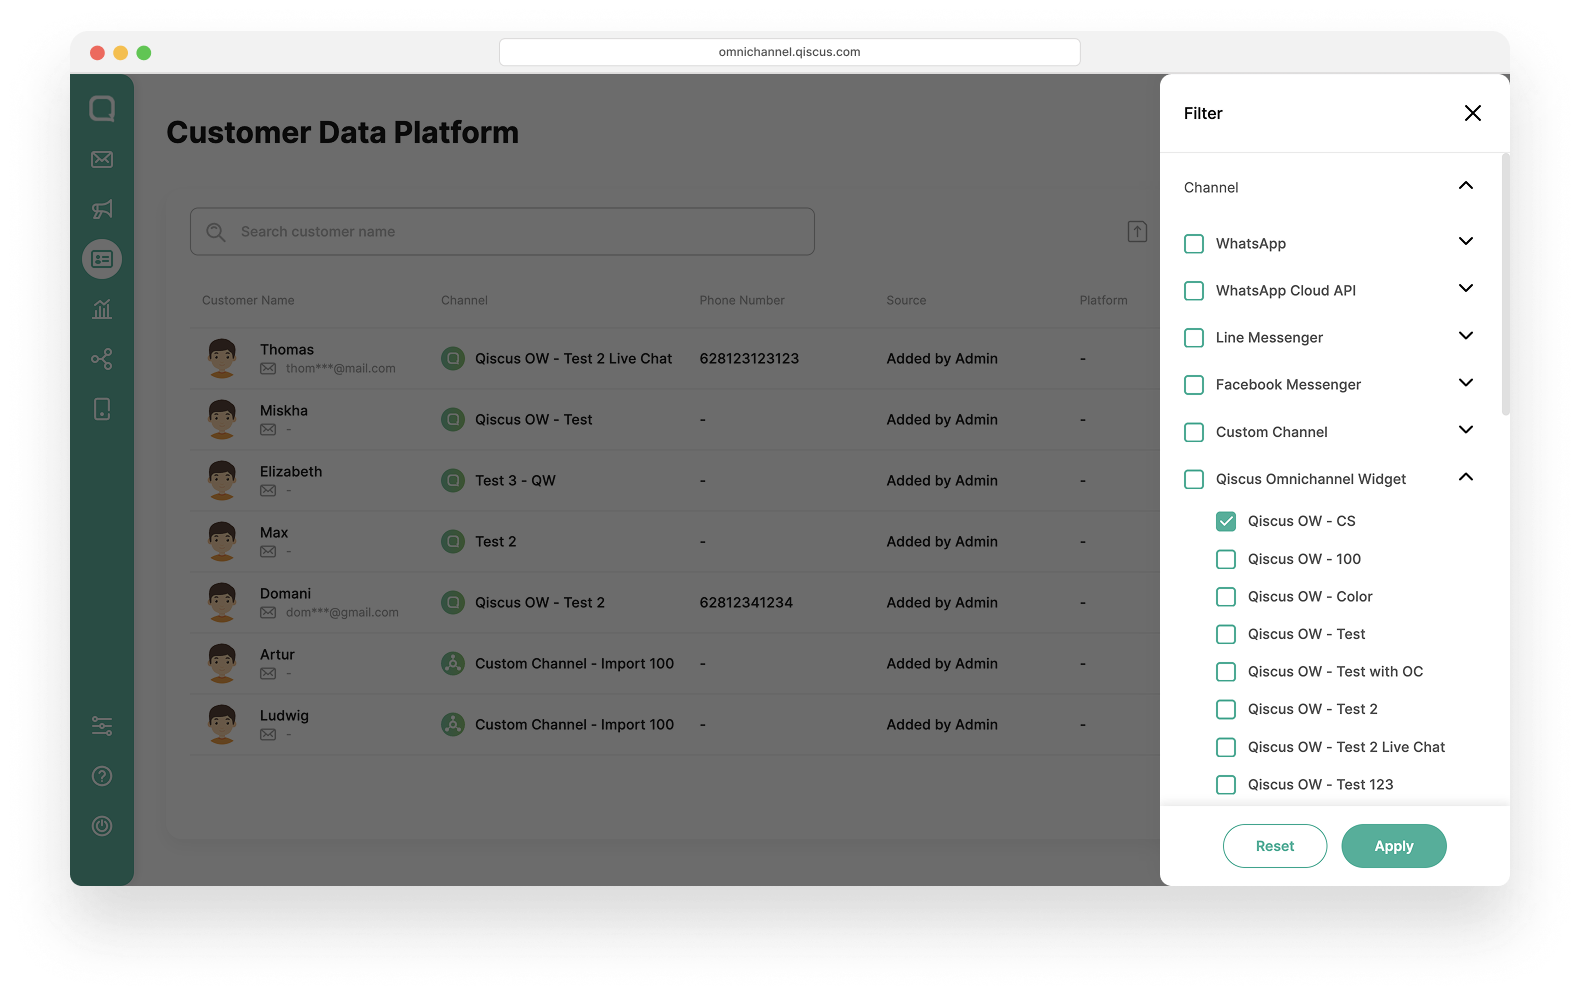Open the mobile device icon in sidebar
Viewport: 1580px width, 995px height.
point(102,409)
